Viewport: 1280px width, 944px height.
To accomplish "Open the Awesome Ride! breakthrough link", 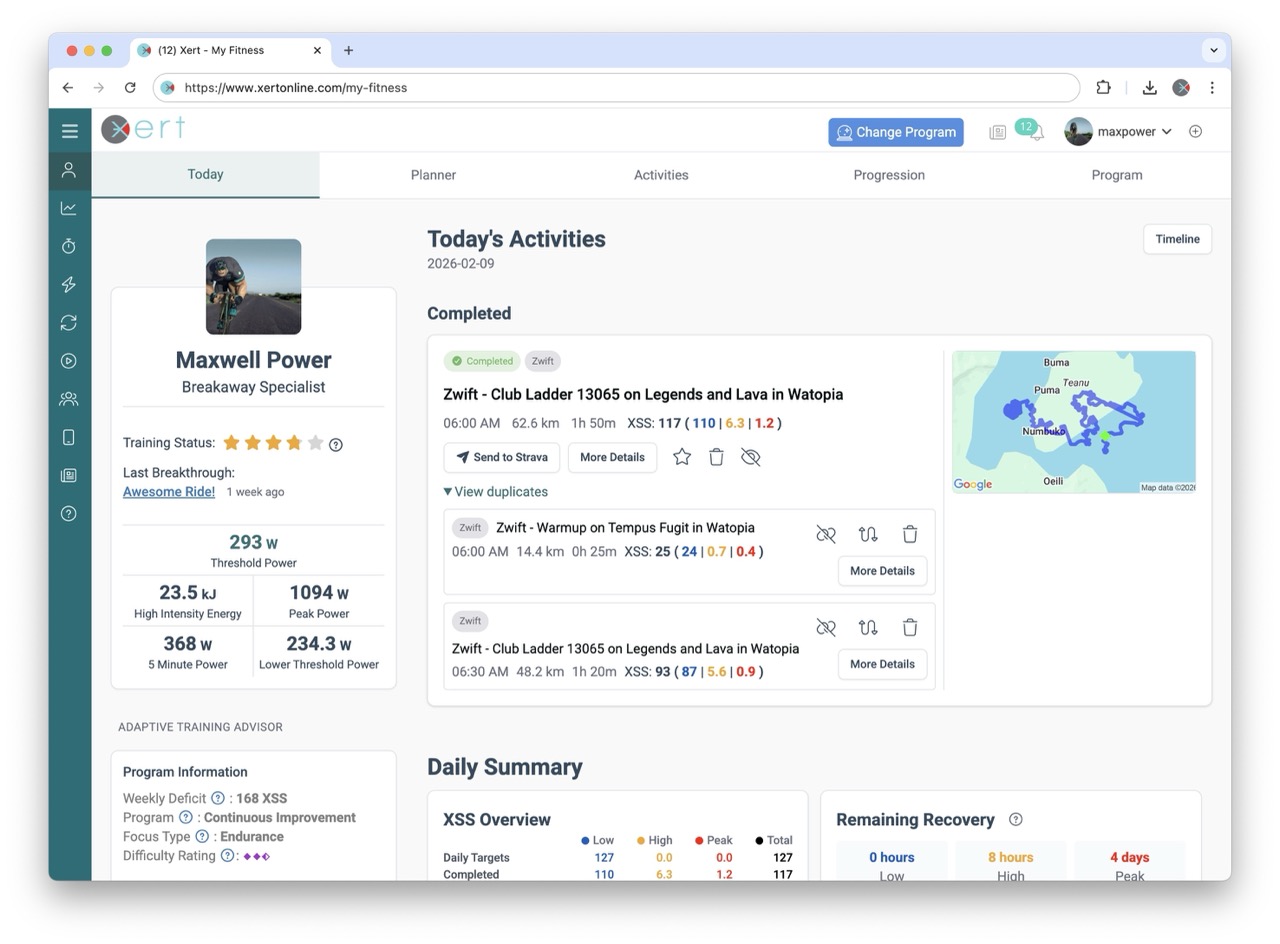I will pos(168,492).
